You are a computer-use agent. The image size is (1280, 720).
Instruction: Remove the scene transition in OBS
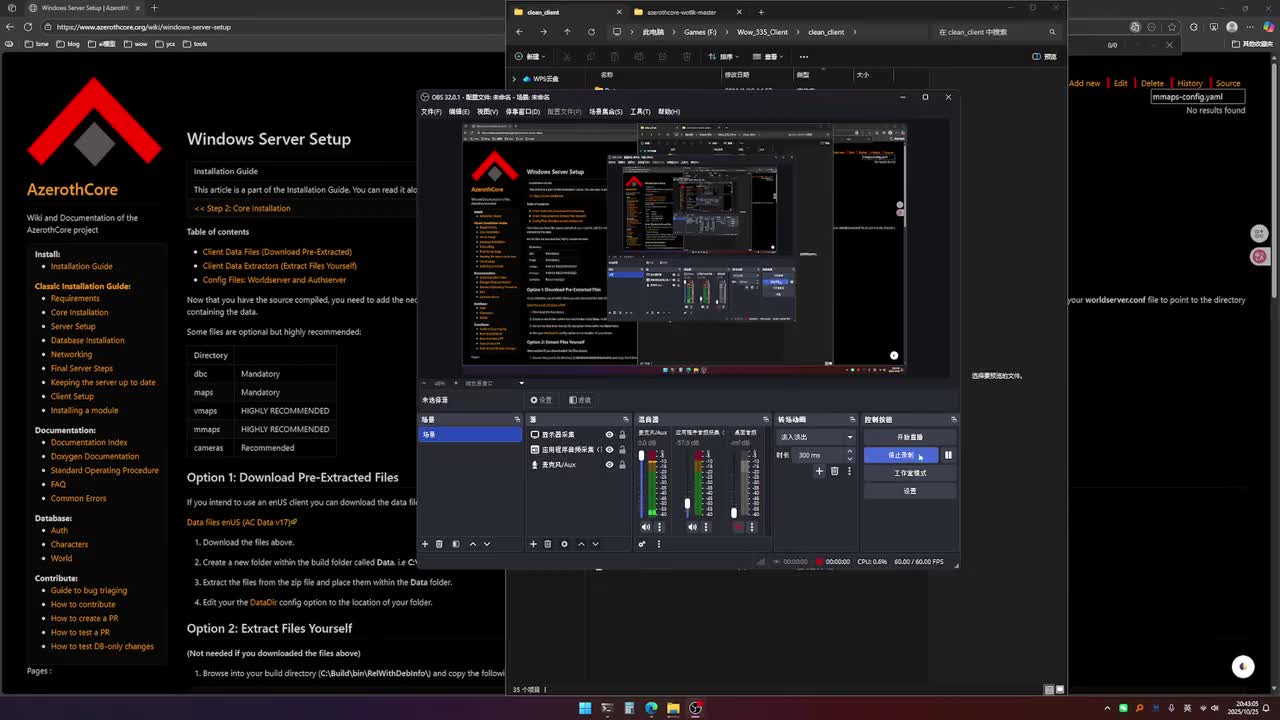[x=835, y=471]
